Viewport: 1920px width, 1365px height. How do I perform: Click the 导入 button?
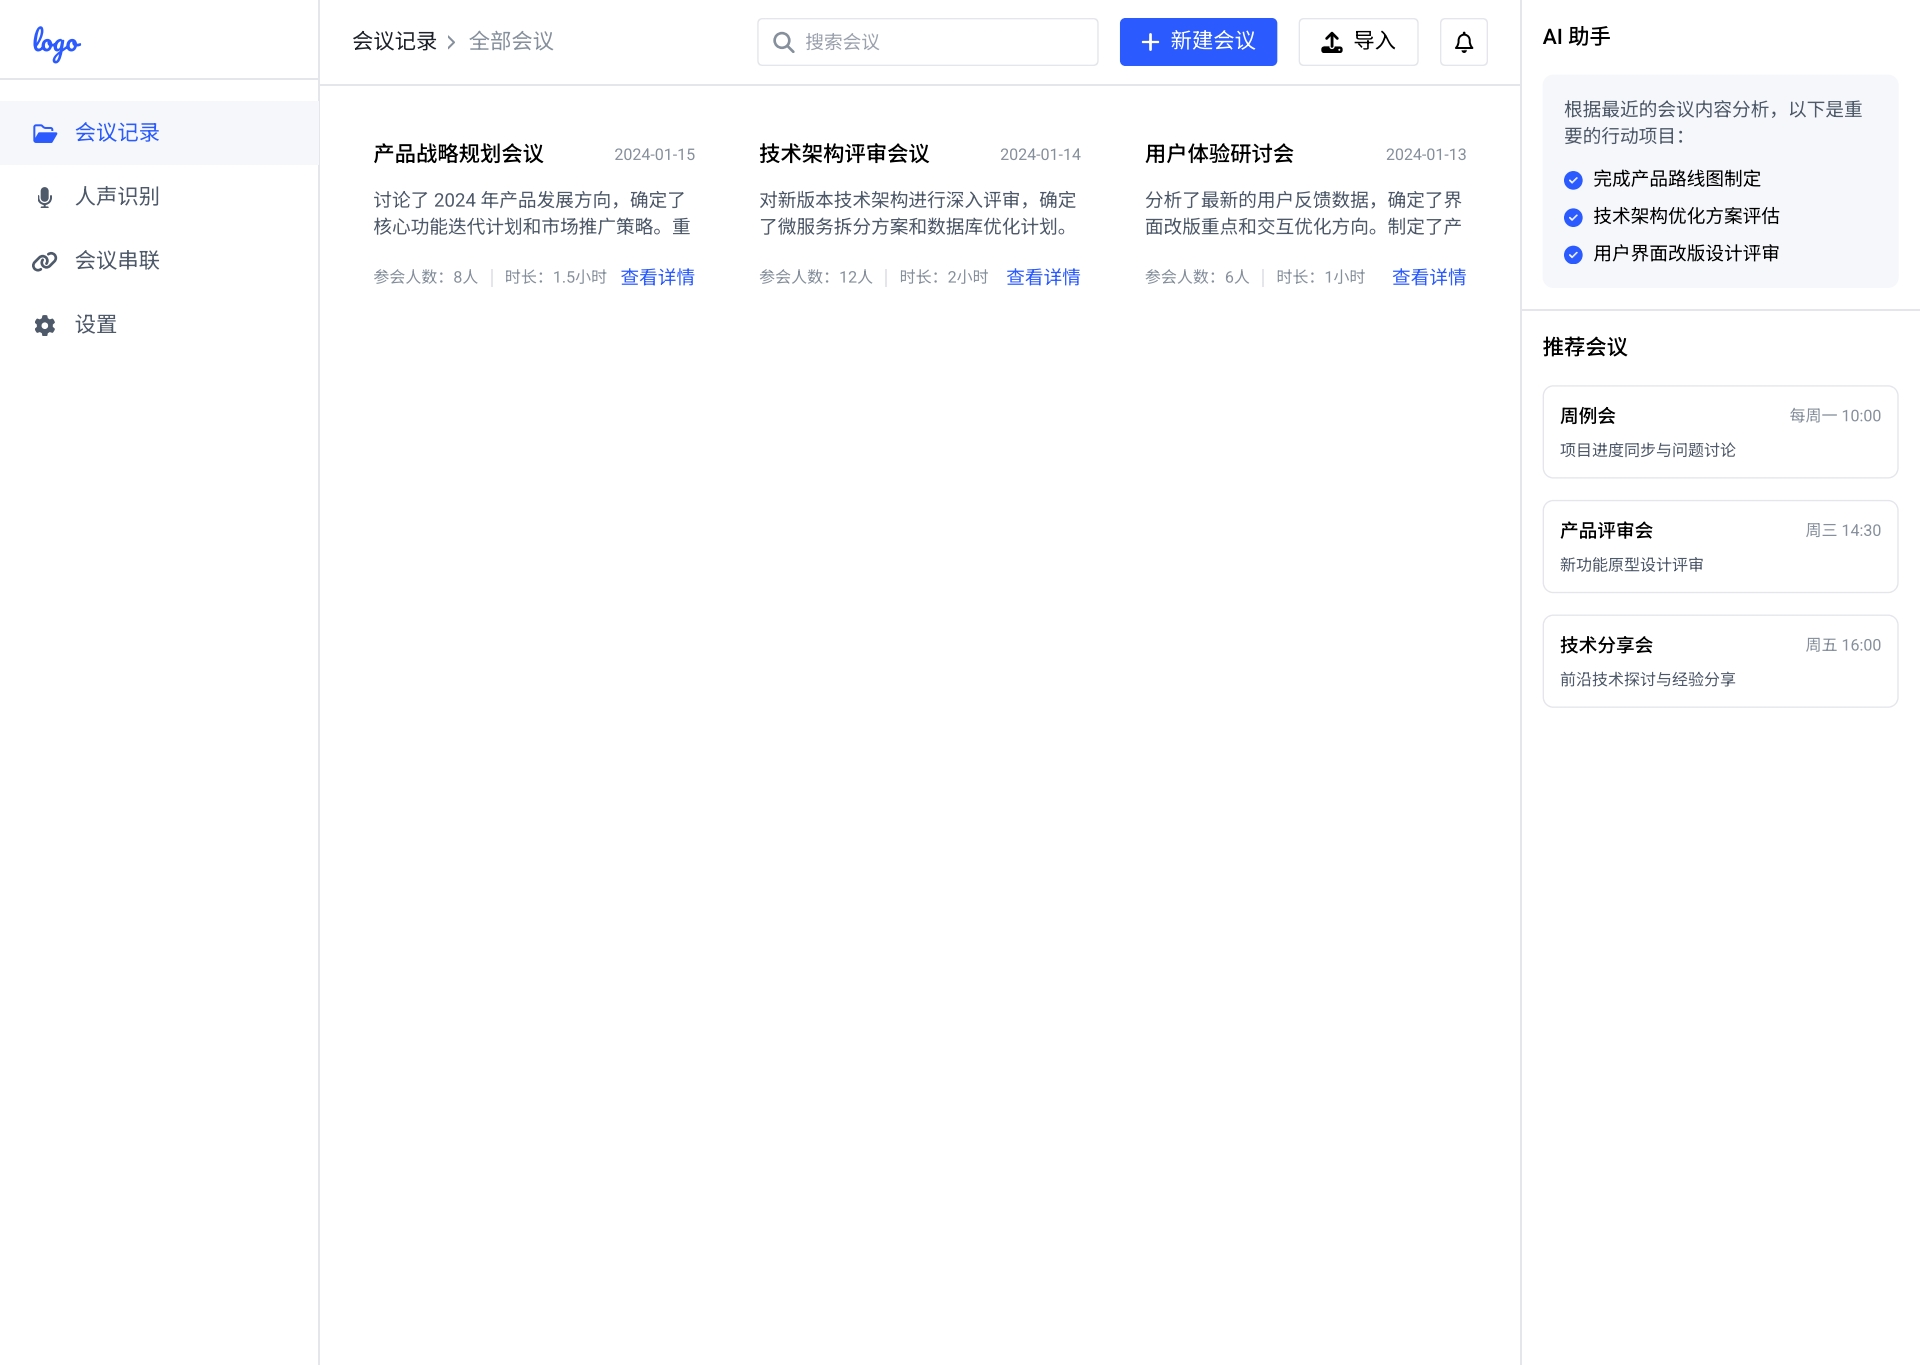[1358, 42]
